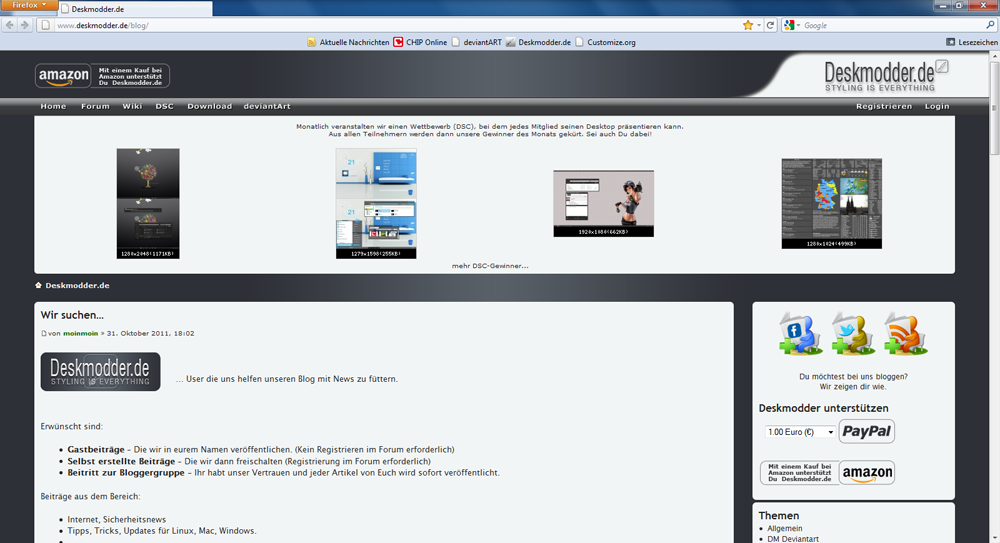Viewport: 1000px width, 543px height.
Task: Open the search engine selector dropdown arrow
Action: click(x=798, y=26)
